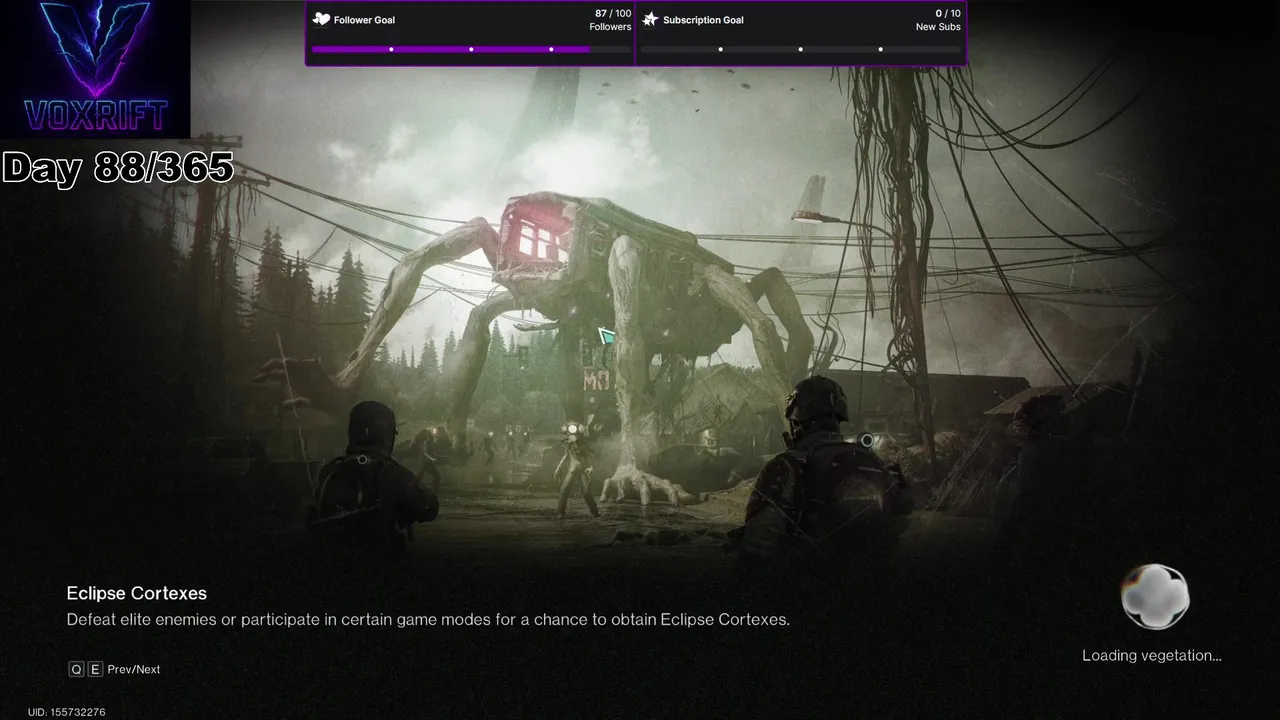Click the Prev/Next label

click(x=134, y=669)
